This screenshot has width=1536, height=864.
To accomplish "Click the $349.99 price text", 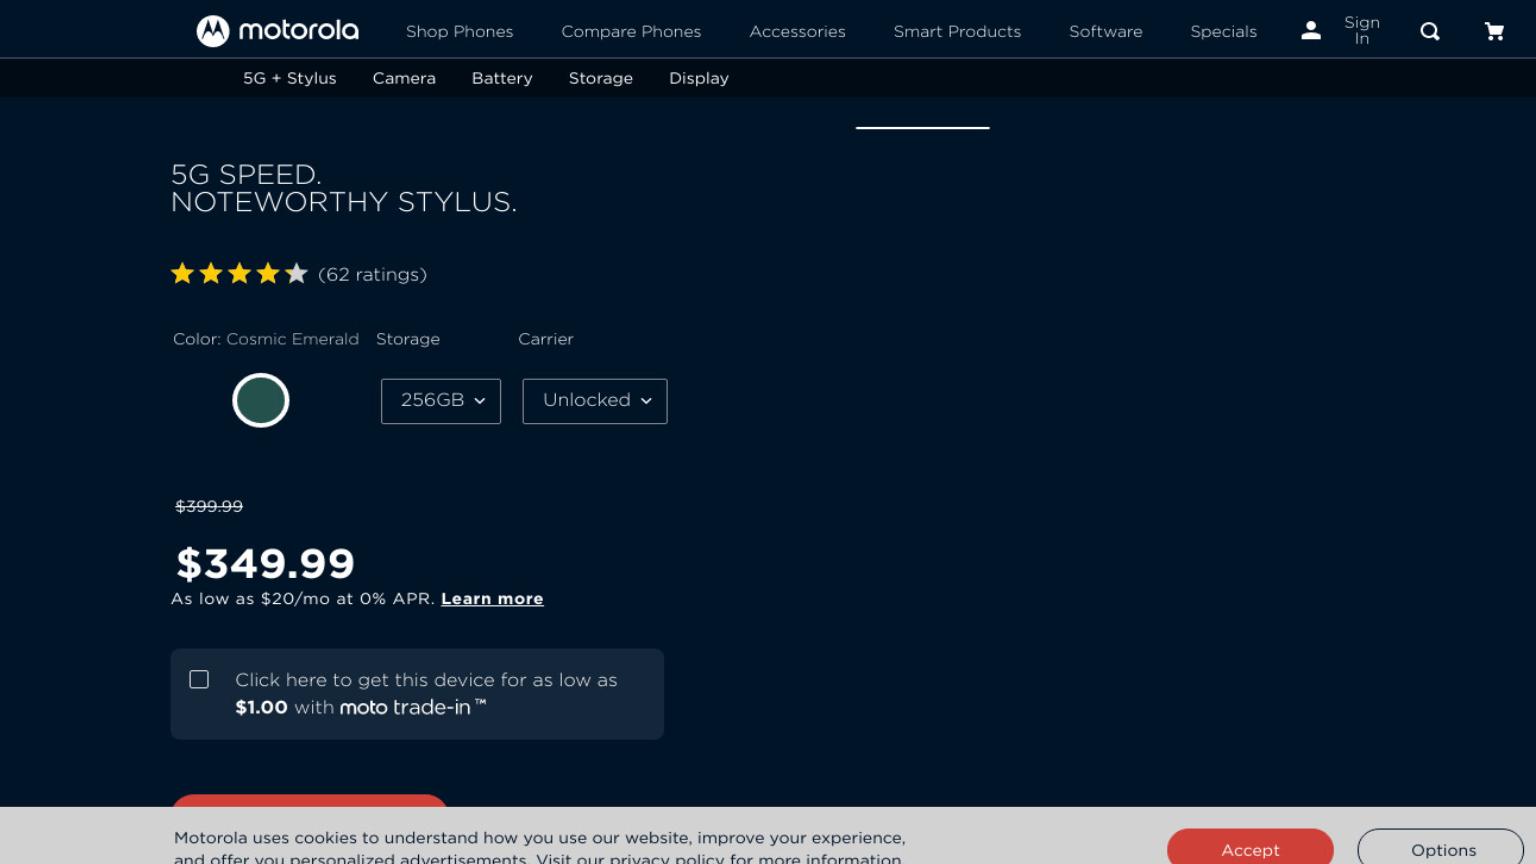I will [x=265, y=564].
